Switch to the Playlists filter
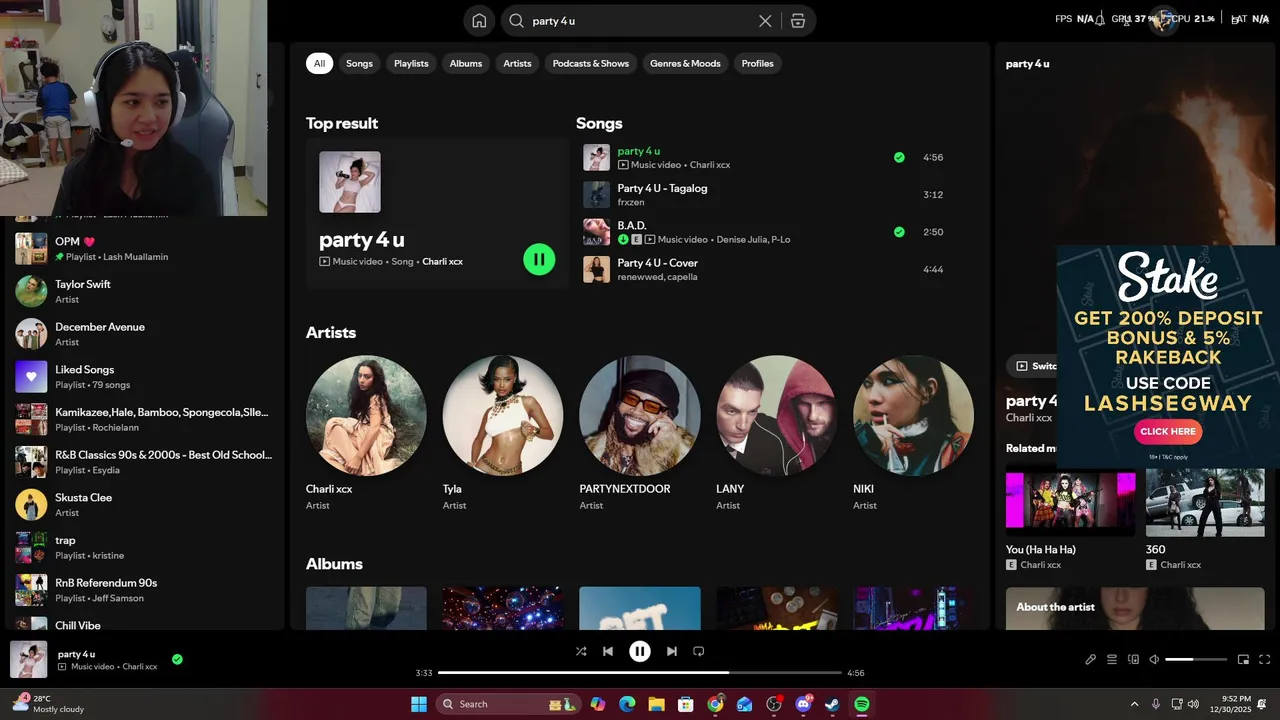 click(411, 63)
